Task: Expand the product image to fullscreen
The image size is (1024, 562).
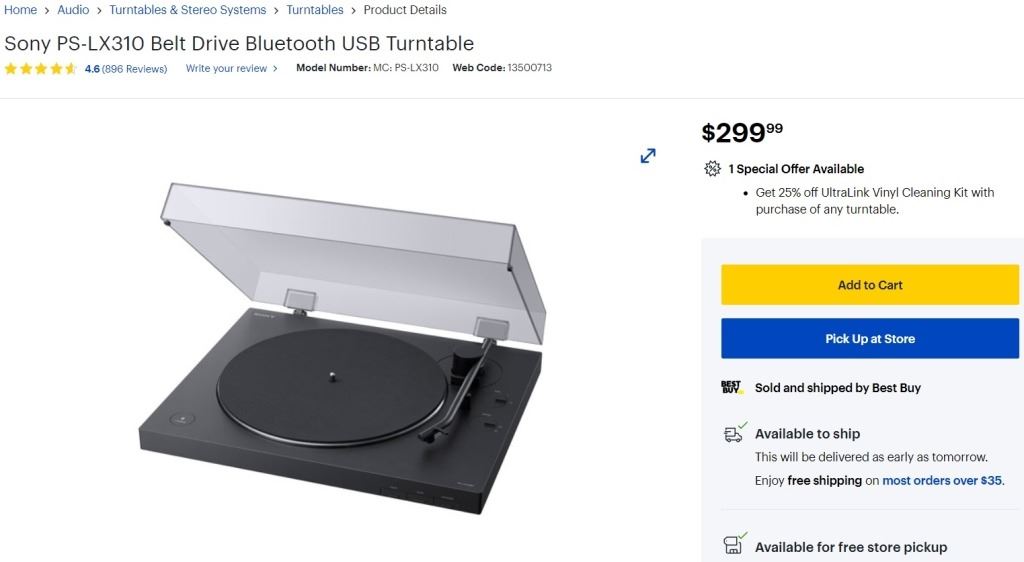Action: pos(648,156)
